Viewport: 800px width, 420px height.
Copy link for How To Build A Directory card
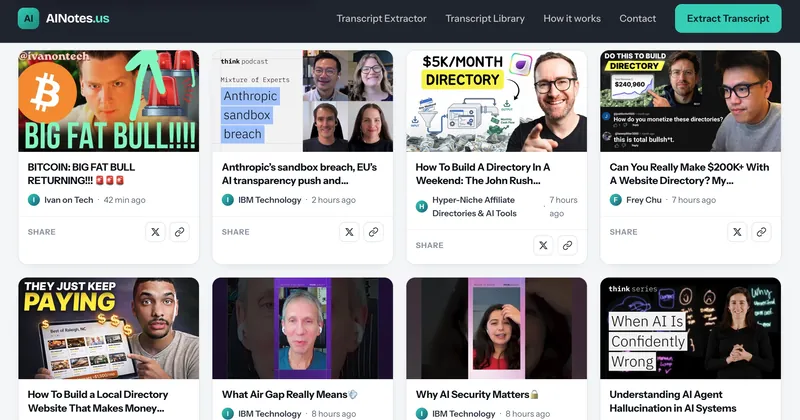[567, 245]
